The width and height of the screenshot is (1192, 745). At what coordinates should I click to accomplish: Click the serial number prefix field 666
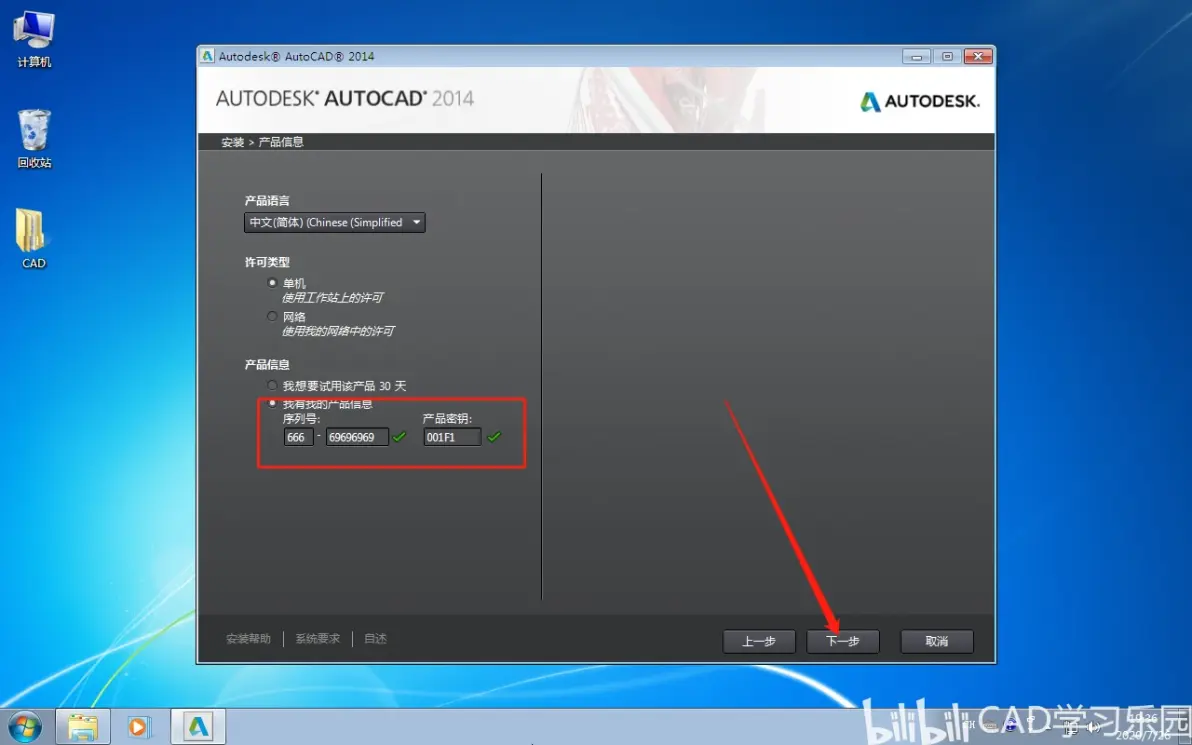point(298,437)
